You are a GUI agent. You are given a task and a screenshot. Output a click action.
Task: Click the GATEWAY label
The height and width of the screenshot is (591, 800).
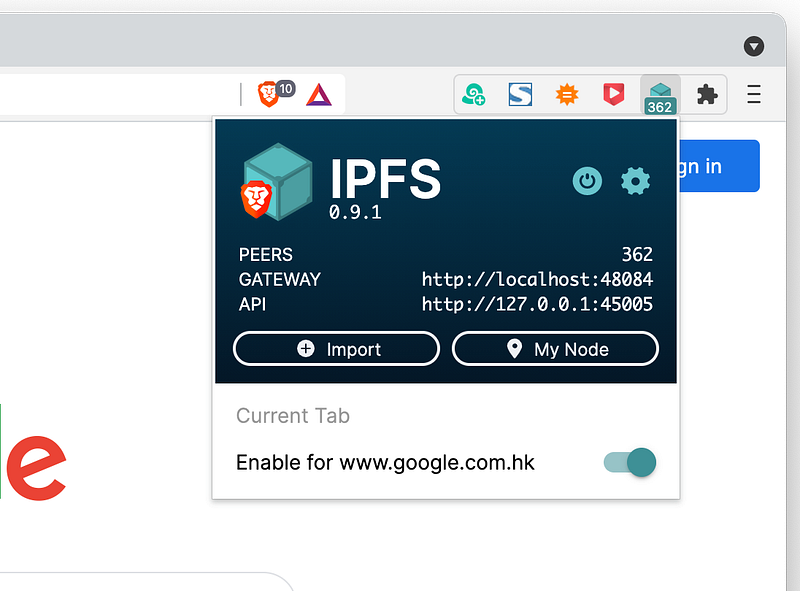tap(280, 279)
